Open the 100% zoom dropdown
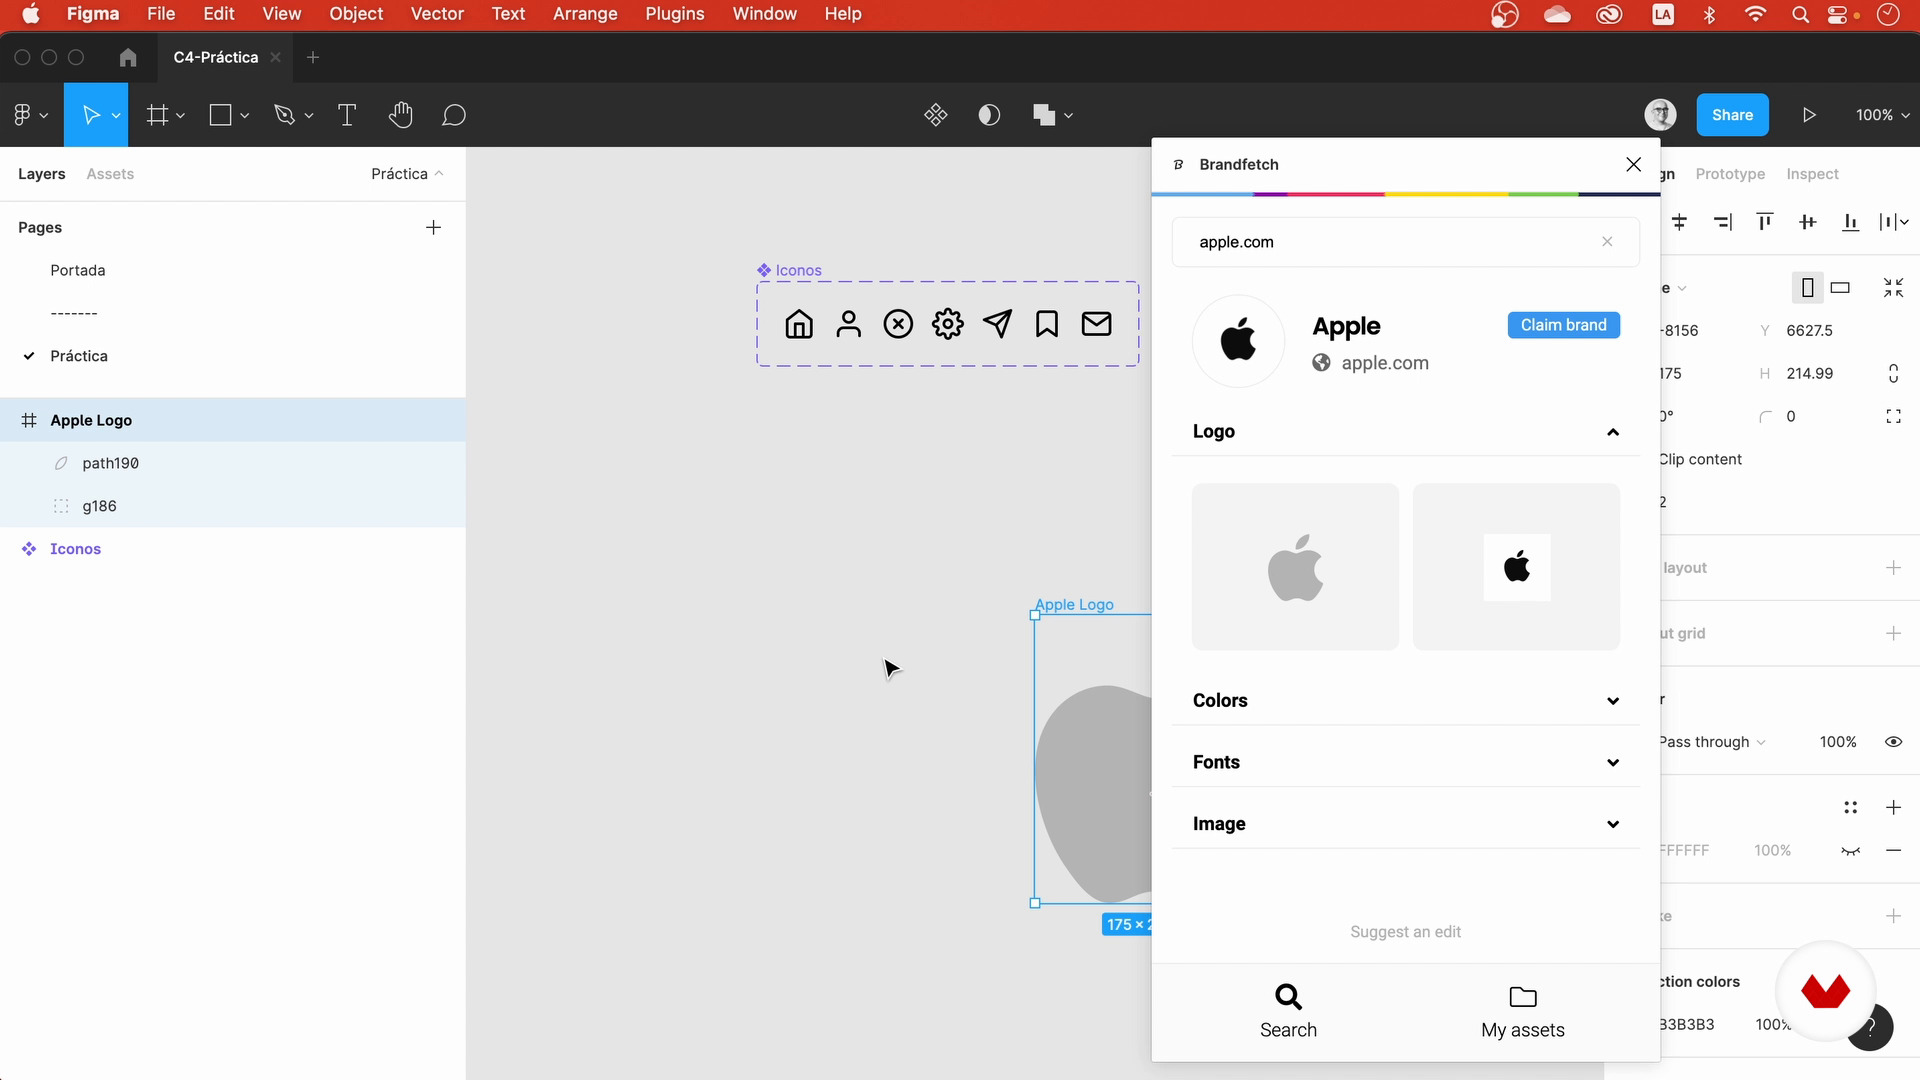The height and width of the screenshot is (1080, 1920). coord(1883,115)
